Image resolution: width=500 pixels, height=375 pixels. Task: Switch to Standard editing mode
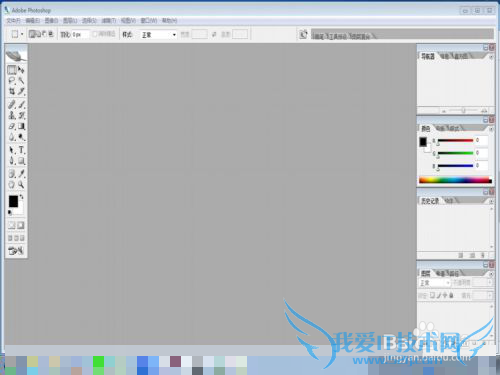12,226
